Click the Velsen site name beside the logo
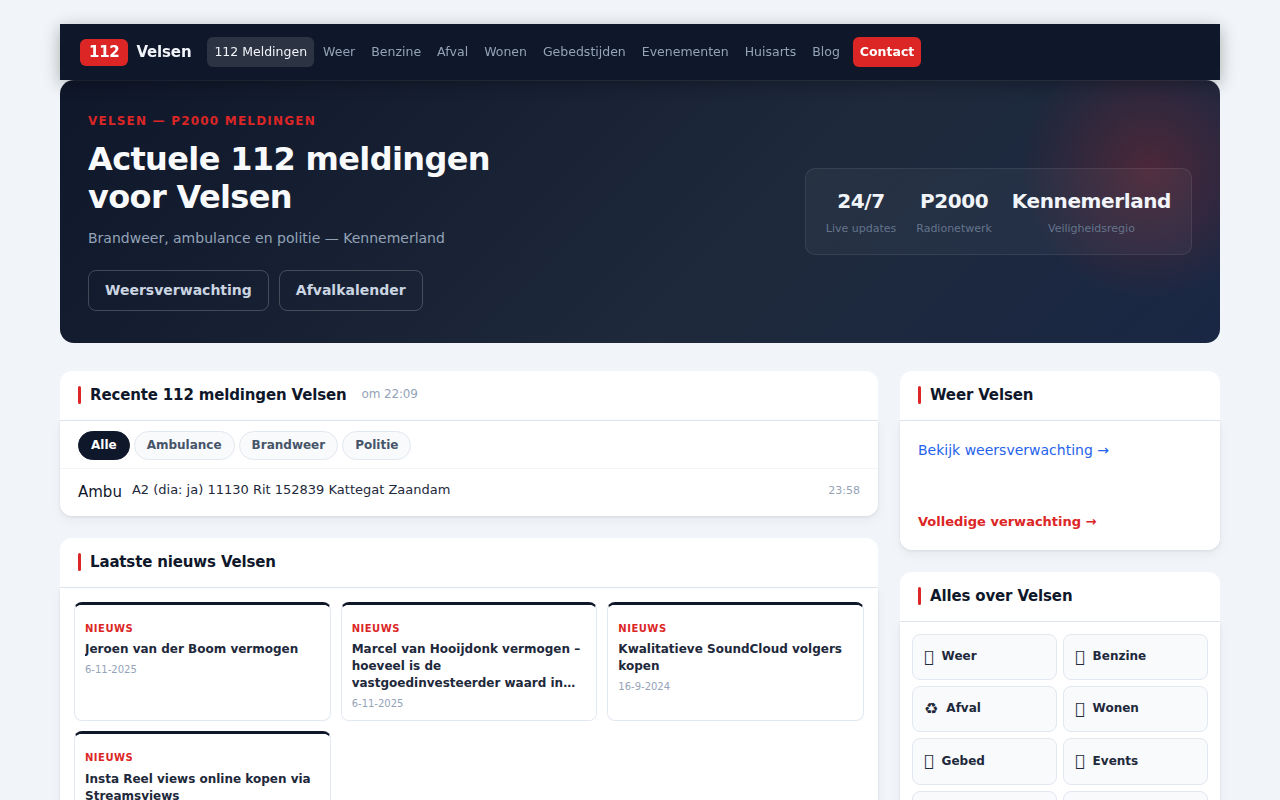1280x800 pixels. coord(164,52)
